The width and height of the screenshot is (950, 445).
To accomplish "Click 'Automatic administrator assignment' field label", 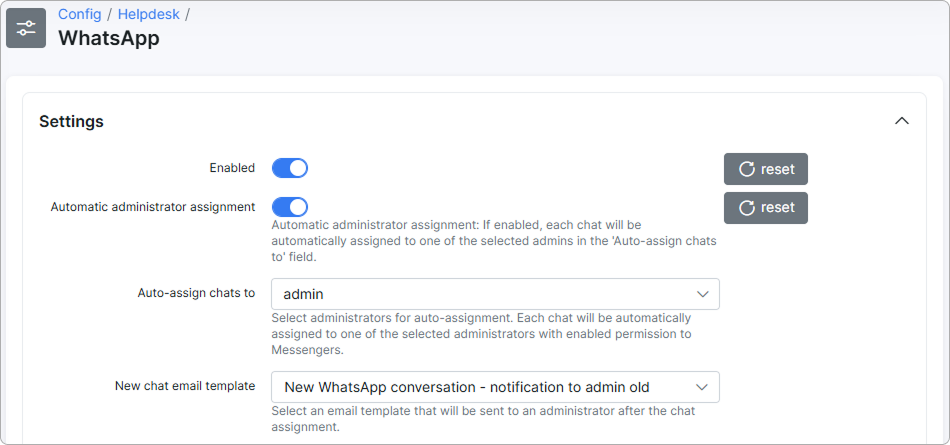I will 152,207.
